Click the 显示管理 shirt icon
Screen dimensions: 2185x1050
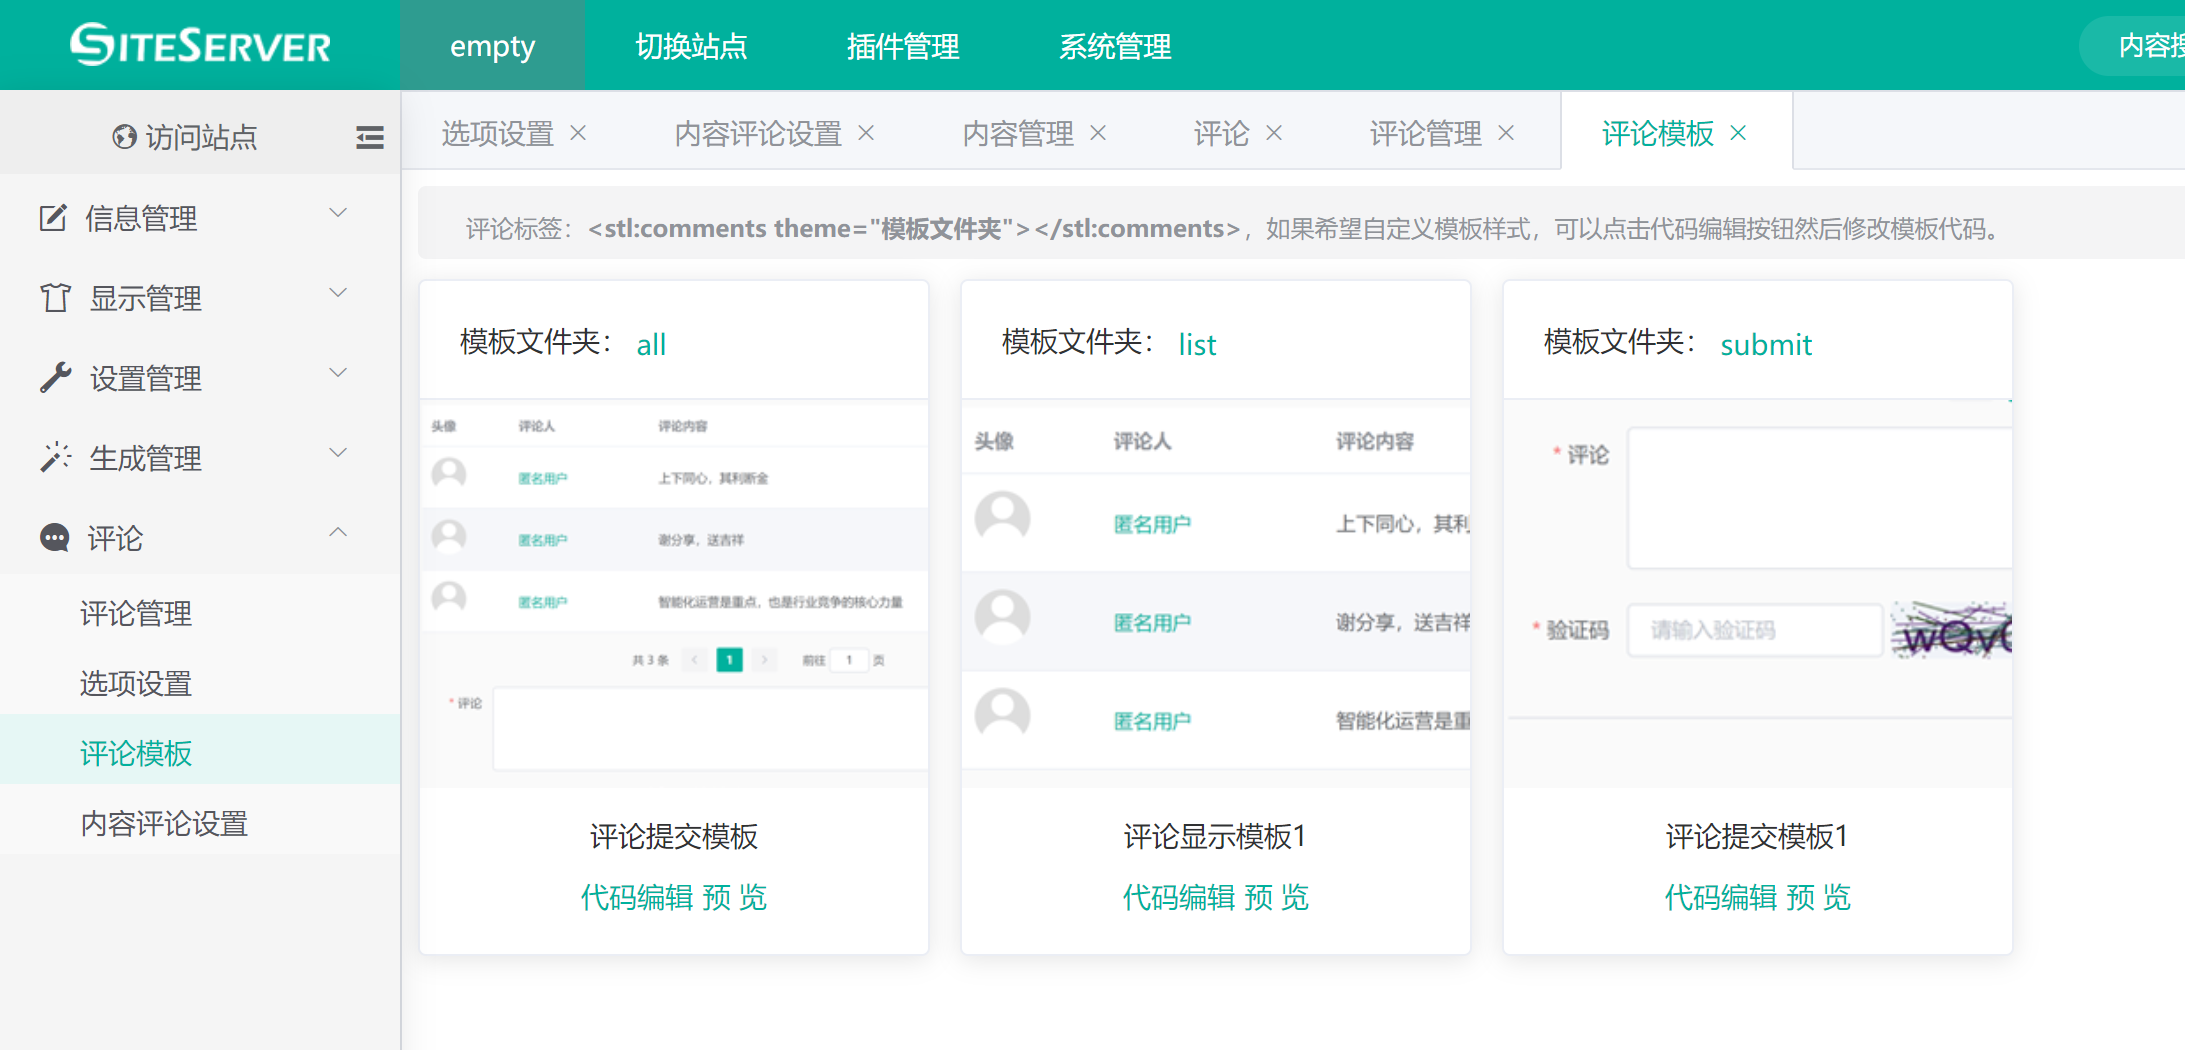click(x=55, y=298)
